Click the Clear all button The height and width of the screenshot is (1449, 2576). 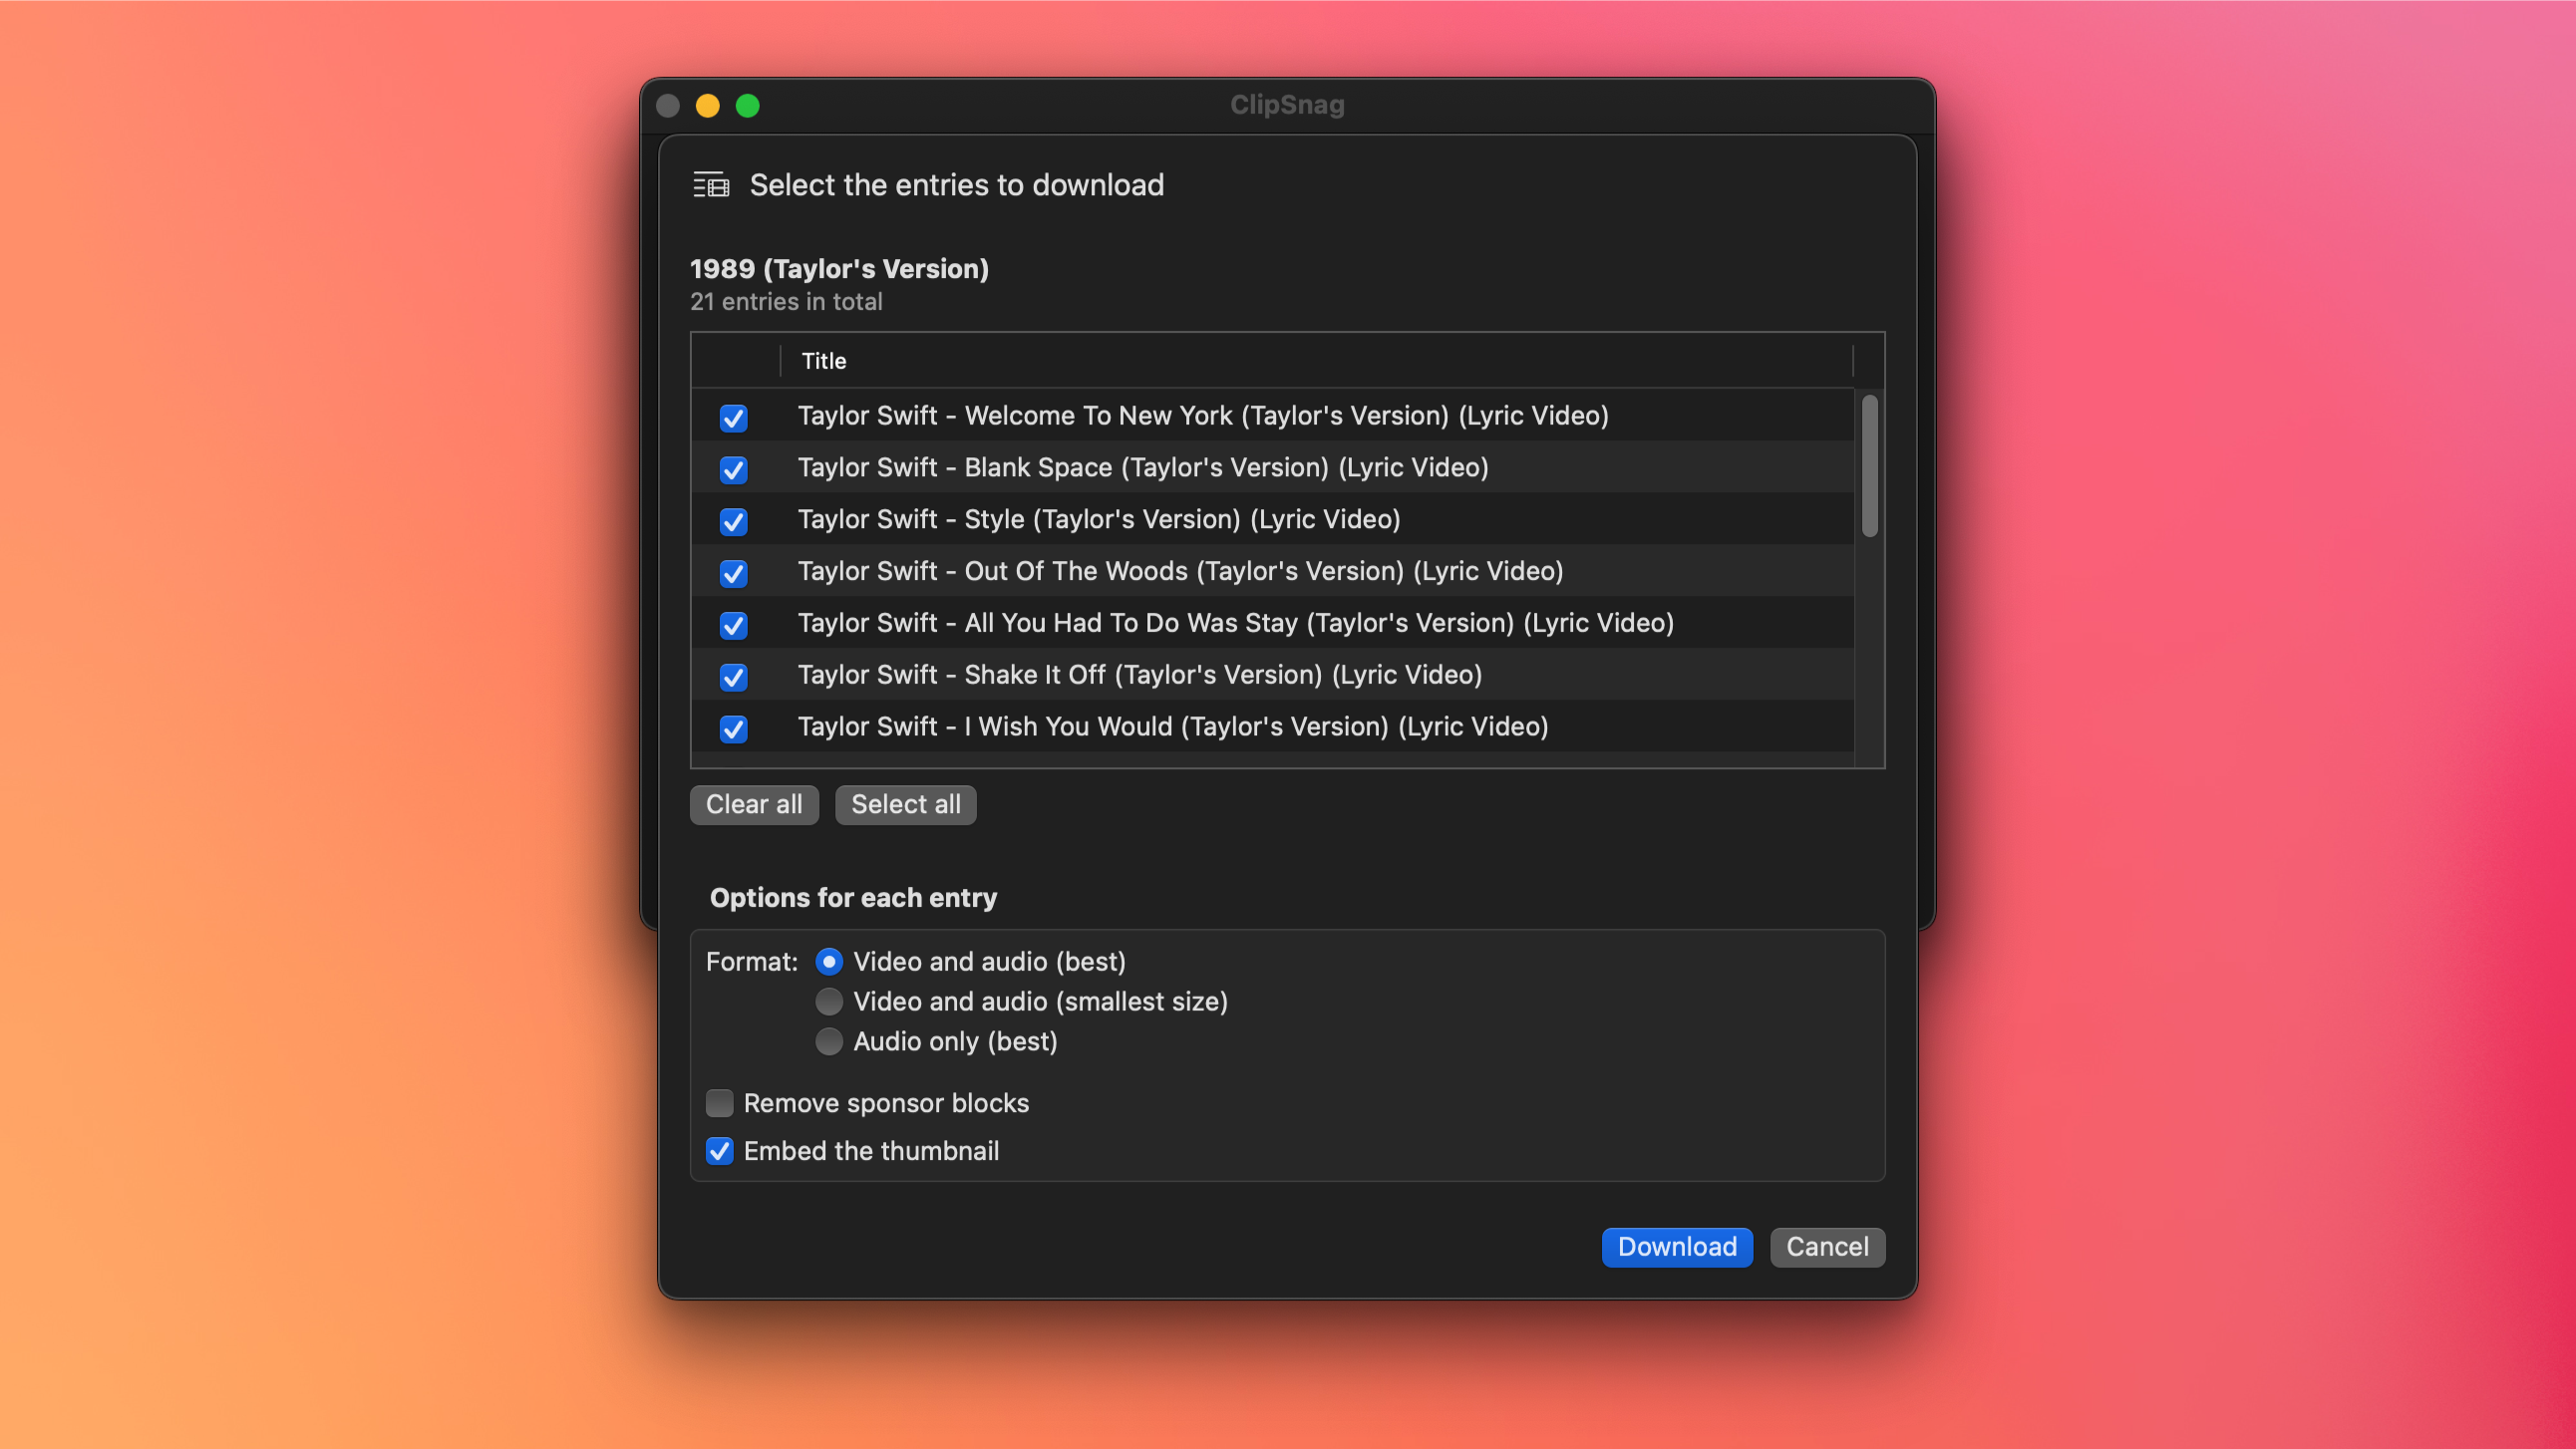coord(754,805)
